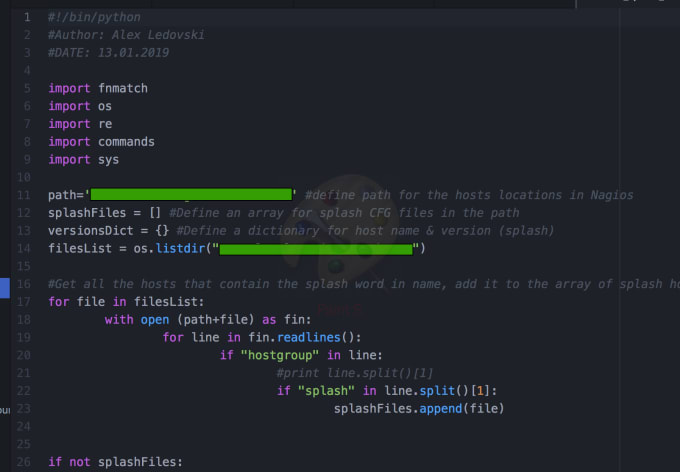680x472 pixels.
Task: Click the '#define path for the hosts locations' comment
Action: point(469,195)
